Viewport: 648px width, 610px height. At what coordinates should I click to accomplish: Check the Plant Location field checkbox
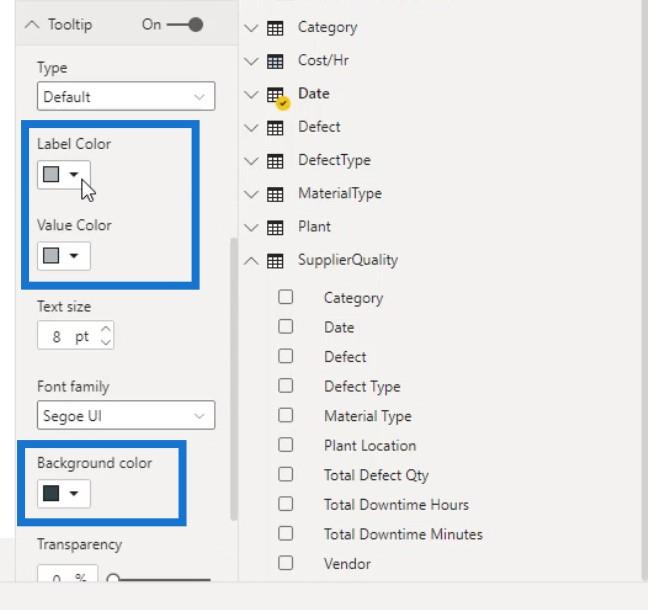[286, 445]
